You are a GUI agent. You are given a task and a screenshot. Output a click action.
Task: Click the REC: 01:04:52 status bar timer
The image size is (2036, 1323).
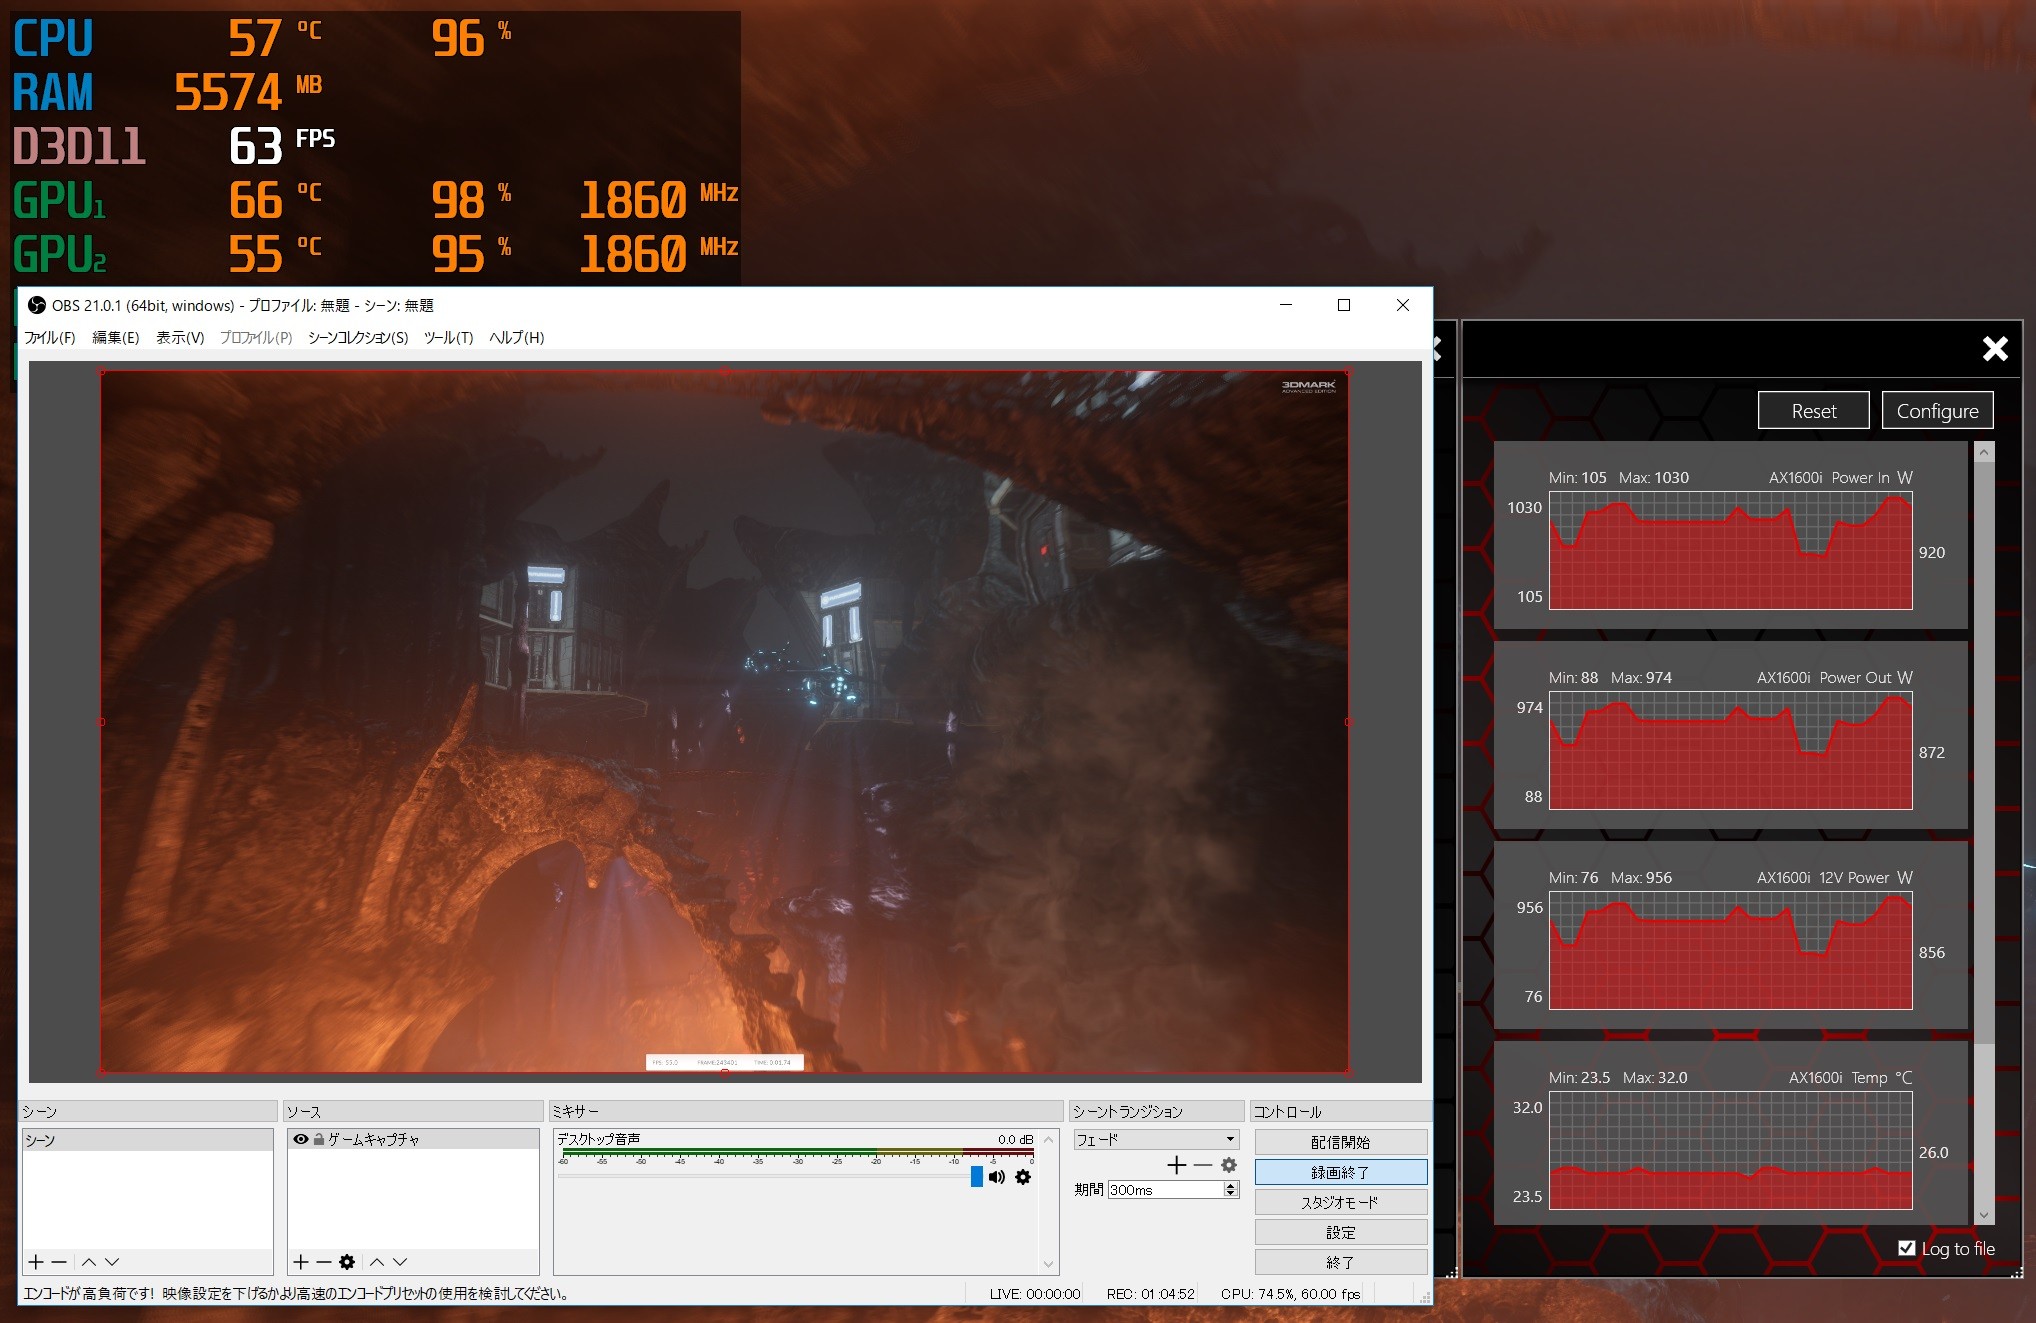(1150, 1294)
